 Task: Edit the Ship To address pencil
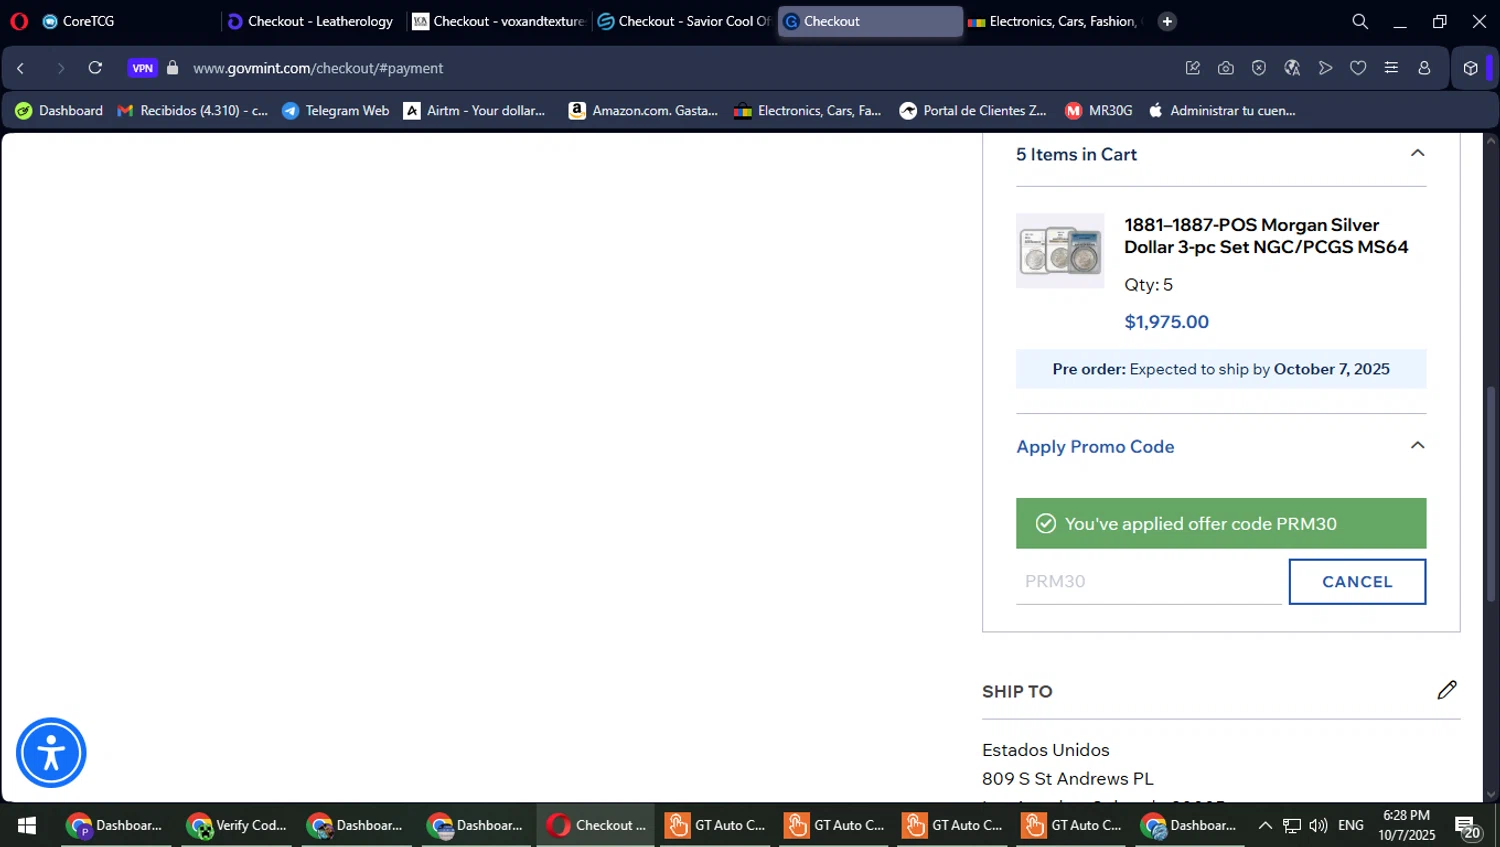pyautogui.click(x=1447, y=690)
